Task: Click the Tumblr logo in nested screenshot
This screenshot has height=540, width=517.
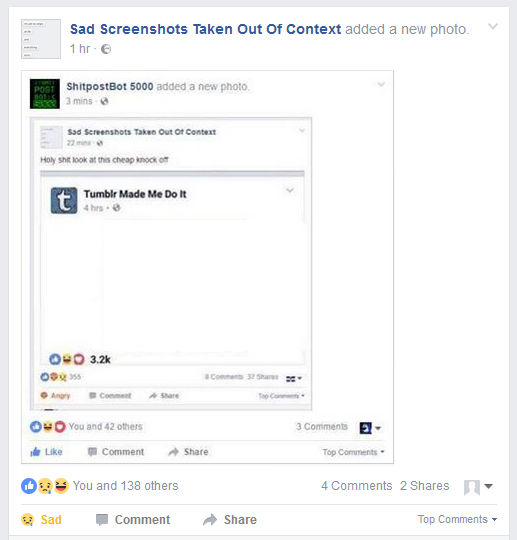Action: [x=64, y=200]
